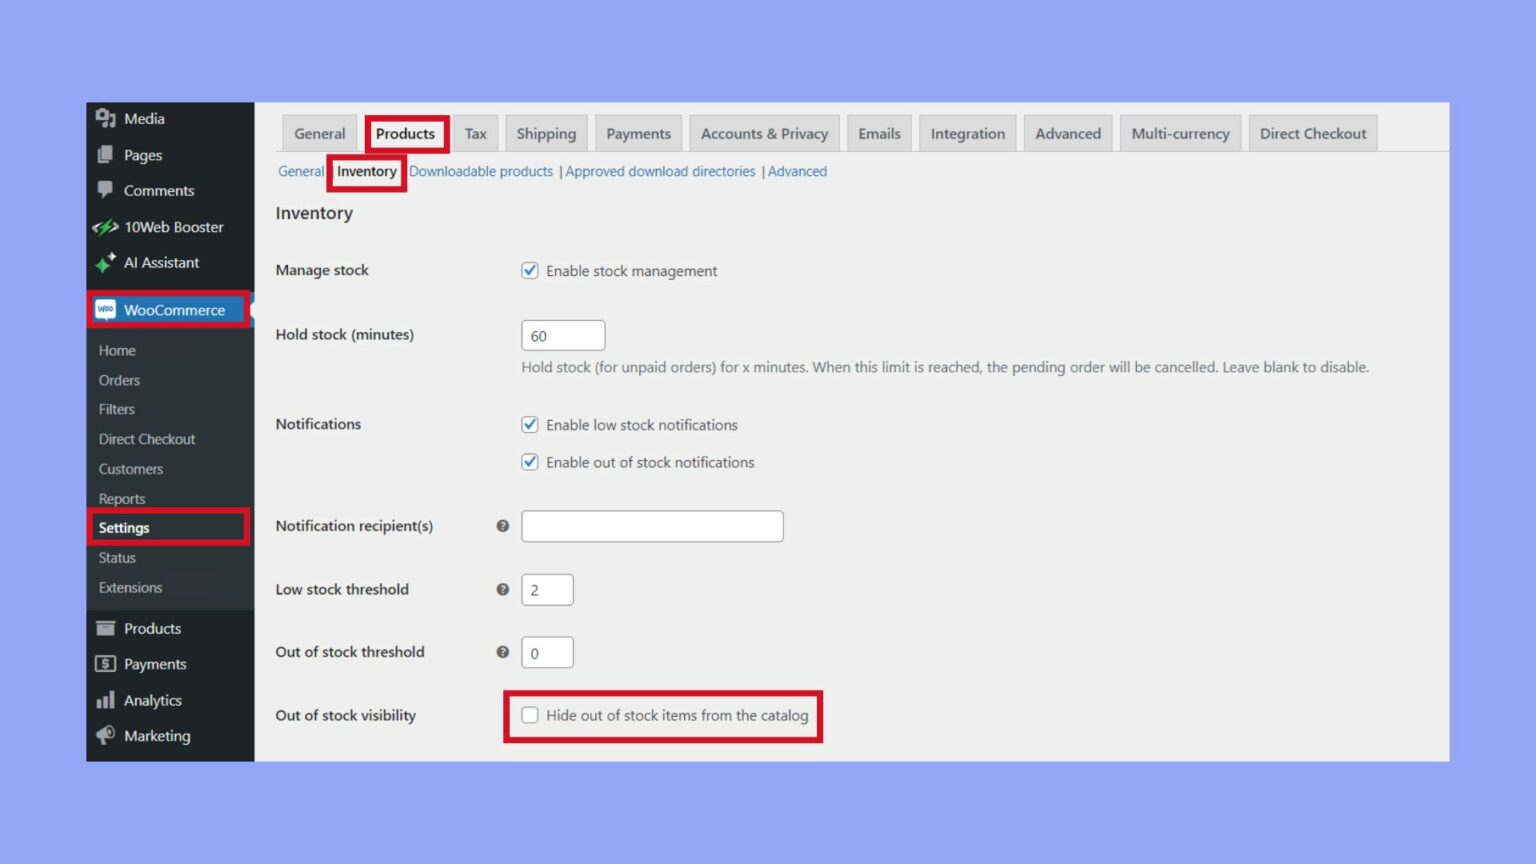The width and height of the screenshot is (1536, 864).
Task: Open the Analytics sidebar icon
Action: 107,700
